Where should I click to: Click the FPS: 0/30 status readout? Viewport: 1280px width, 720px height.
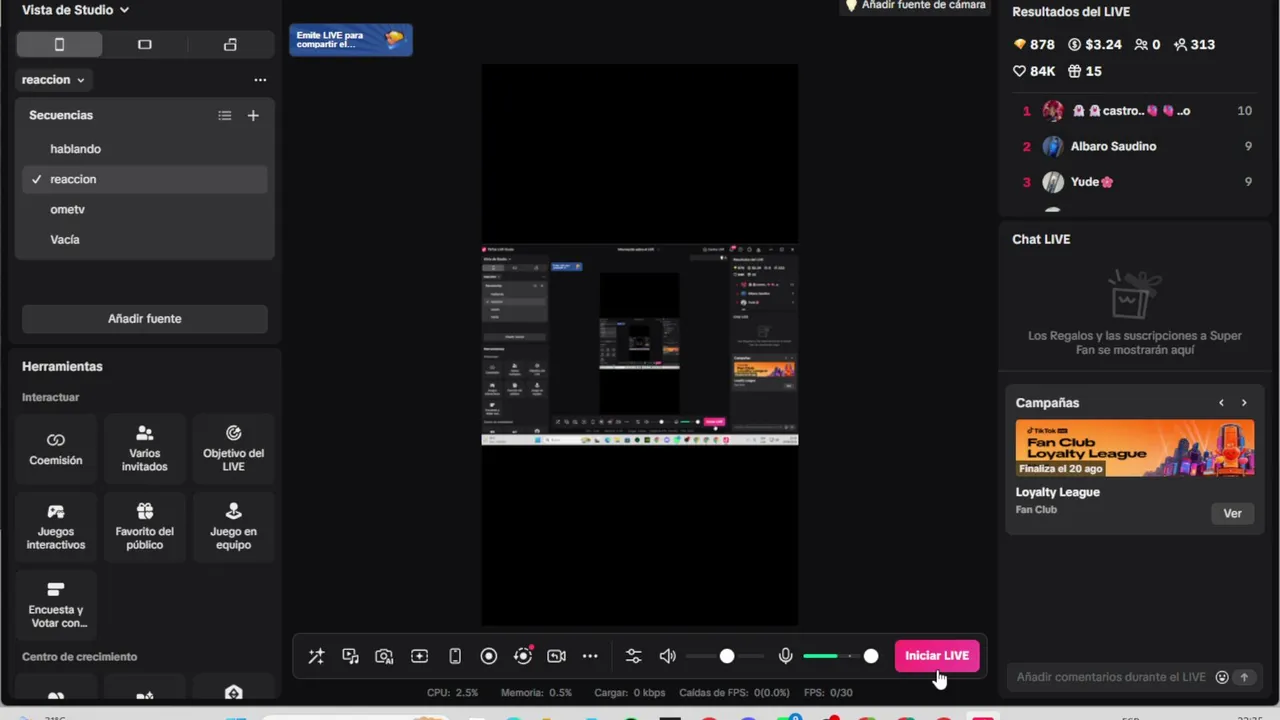pos(828,693)
